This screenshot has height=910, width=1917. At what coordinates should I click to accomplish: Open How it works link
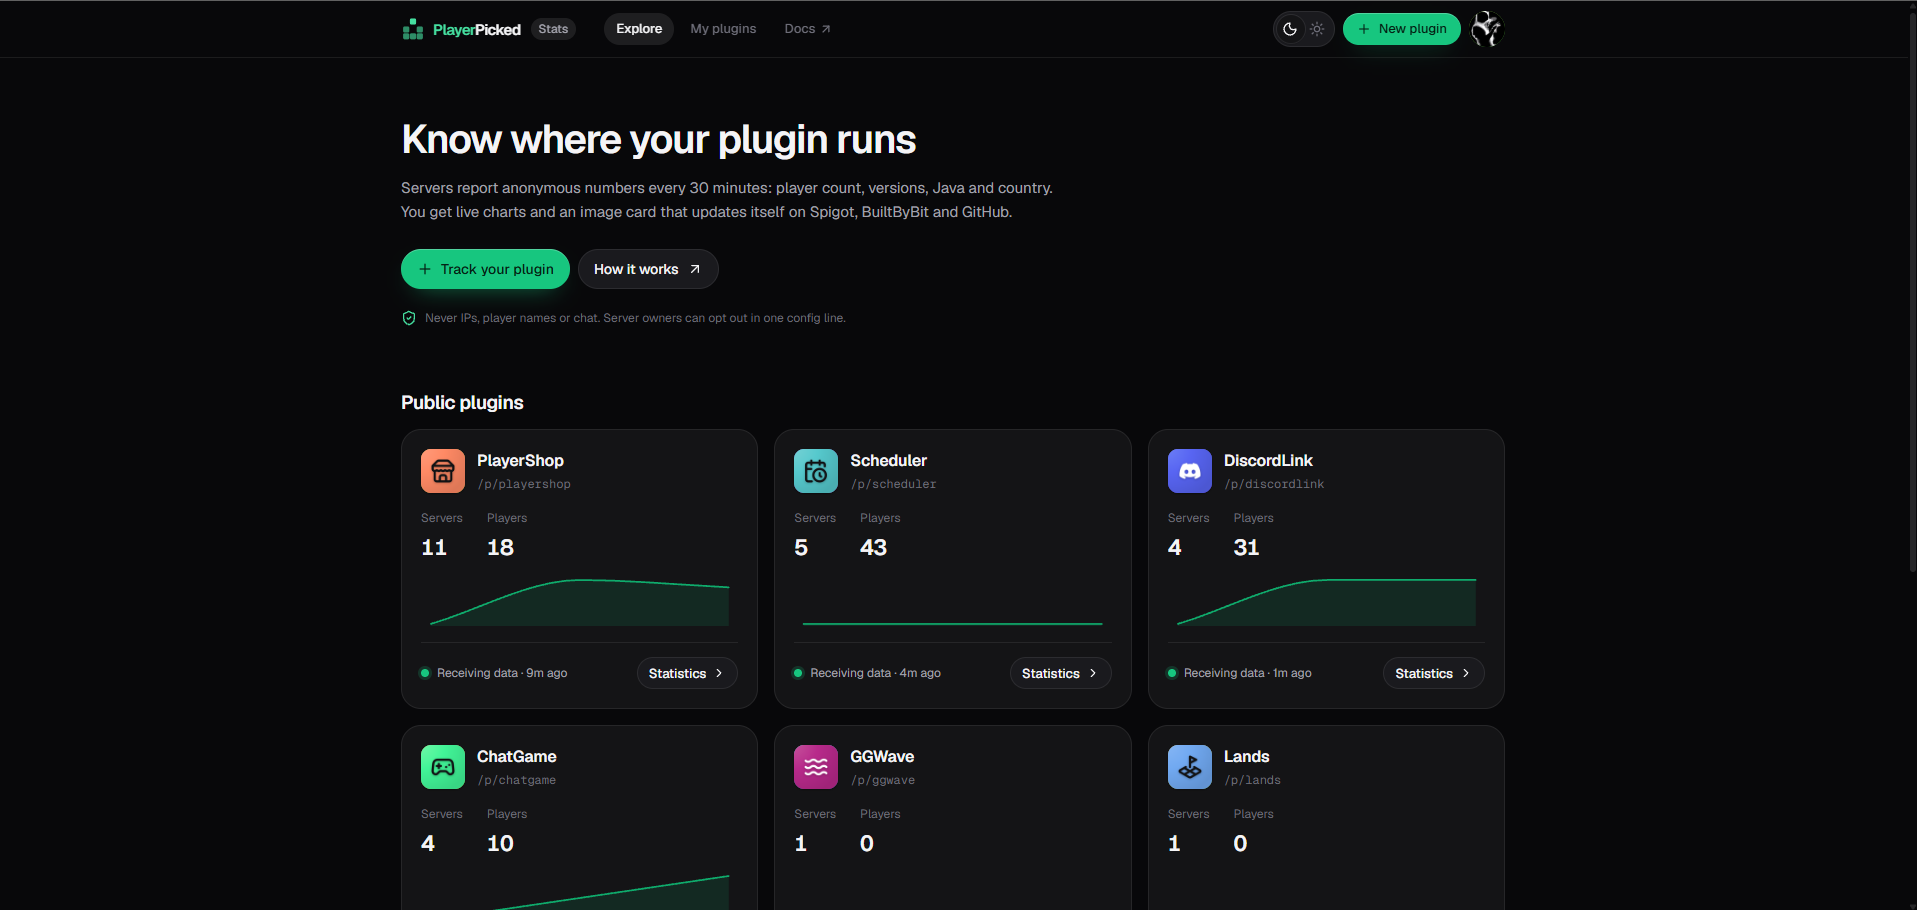click(x=648, y=269)
